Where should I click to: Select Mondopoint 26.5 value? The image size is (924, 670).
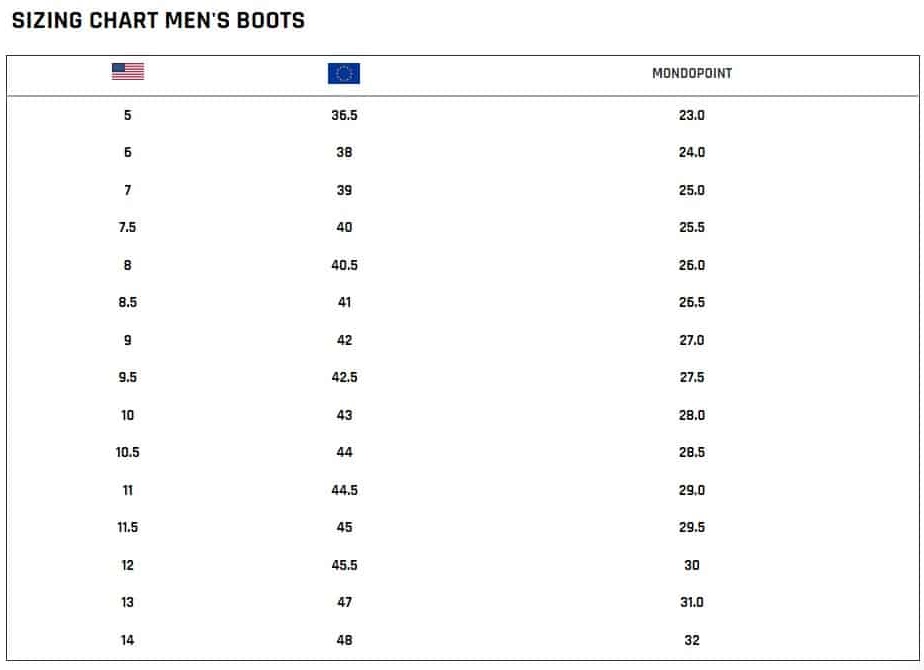pyautogui.click(x=692, y=302)
